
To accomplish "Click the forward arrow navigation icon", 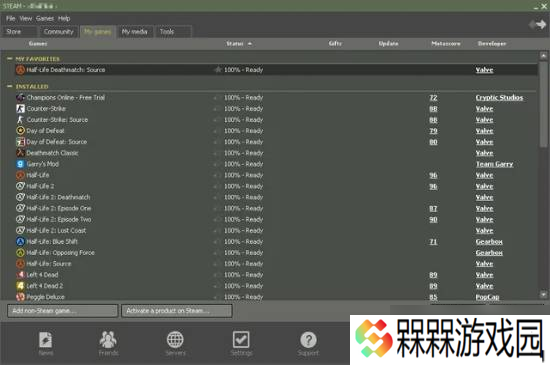I will (541, 24).
